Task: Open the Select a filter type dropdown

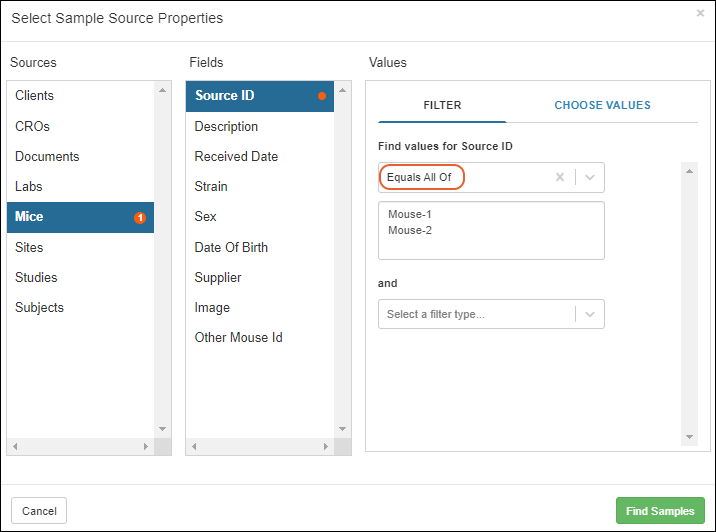Action: [590, 314]
